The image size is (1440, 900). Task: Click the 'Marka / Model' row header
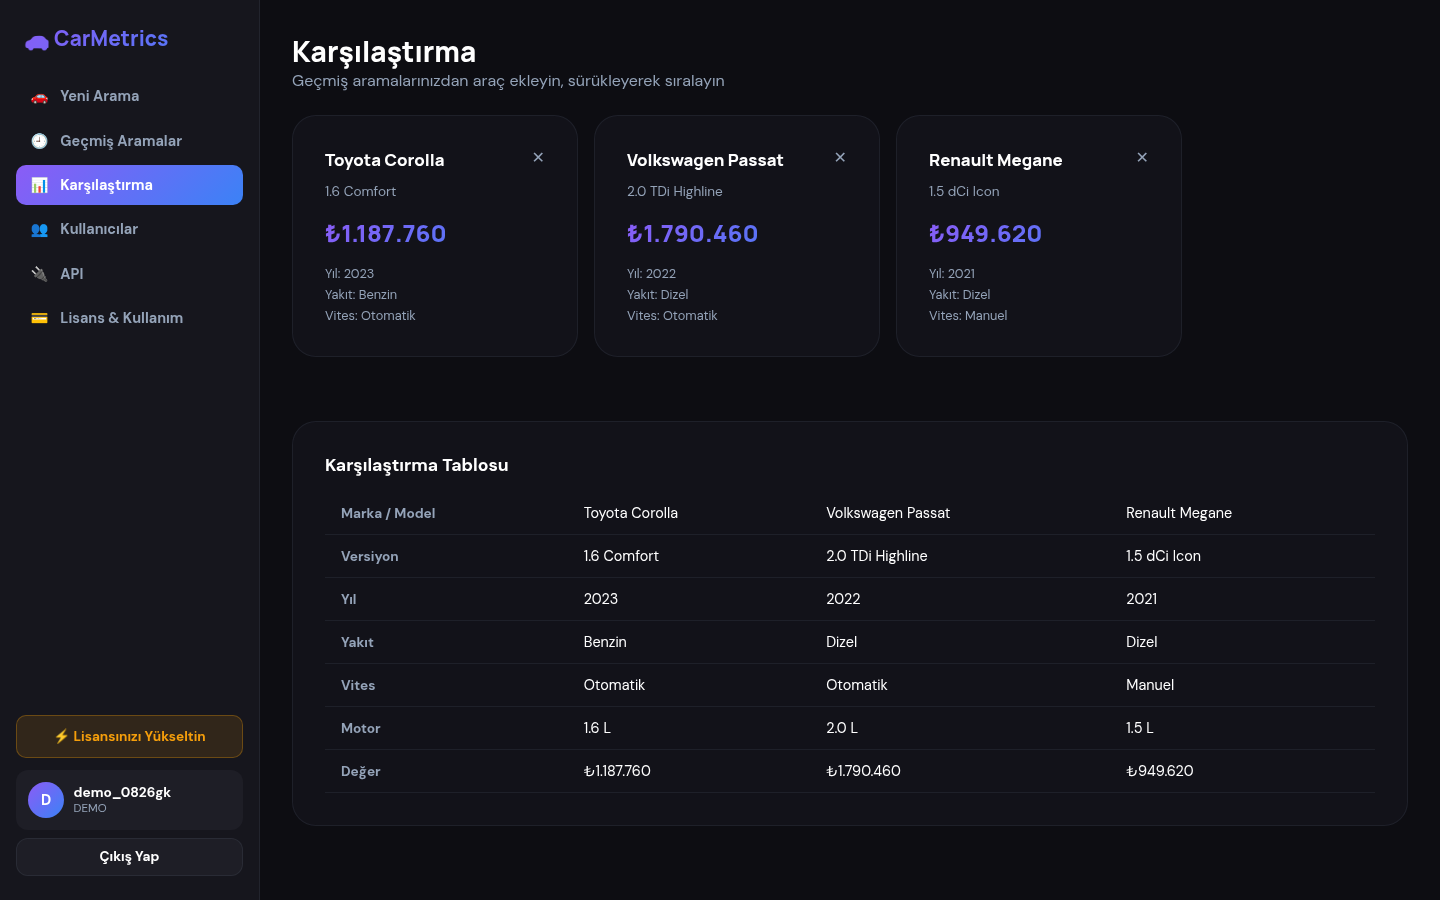coord(388,513)
